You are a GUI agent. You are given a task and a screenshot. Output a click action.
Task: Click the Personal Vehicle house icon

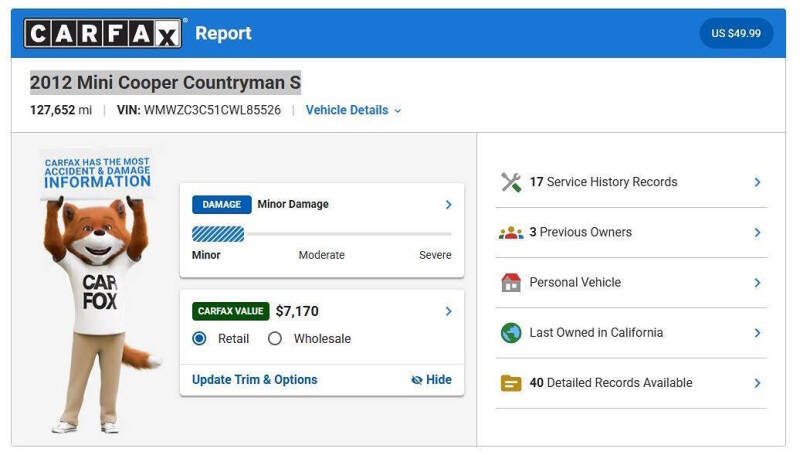(x=511, y=283)
